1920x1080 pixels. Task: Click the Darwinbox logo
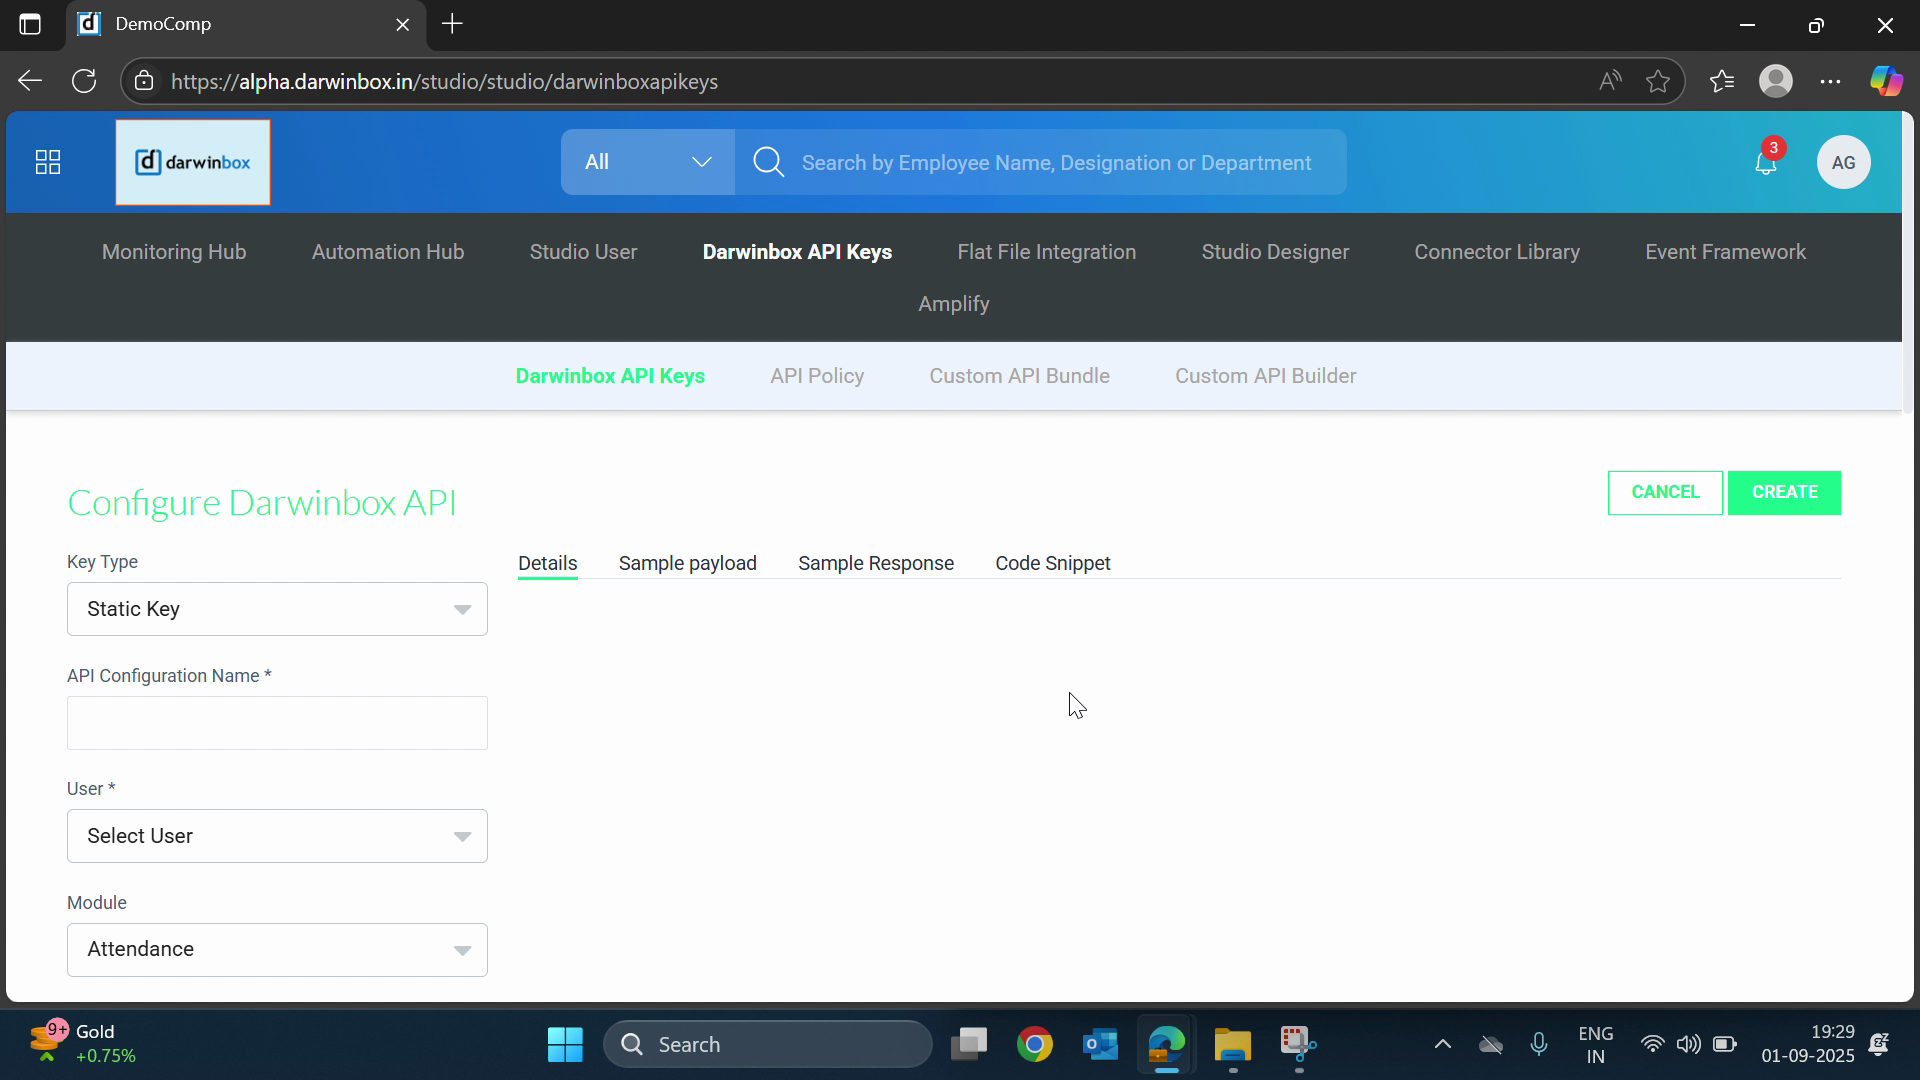[193, 162]
